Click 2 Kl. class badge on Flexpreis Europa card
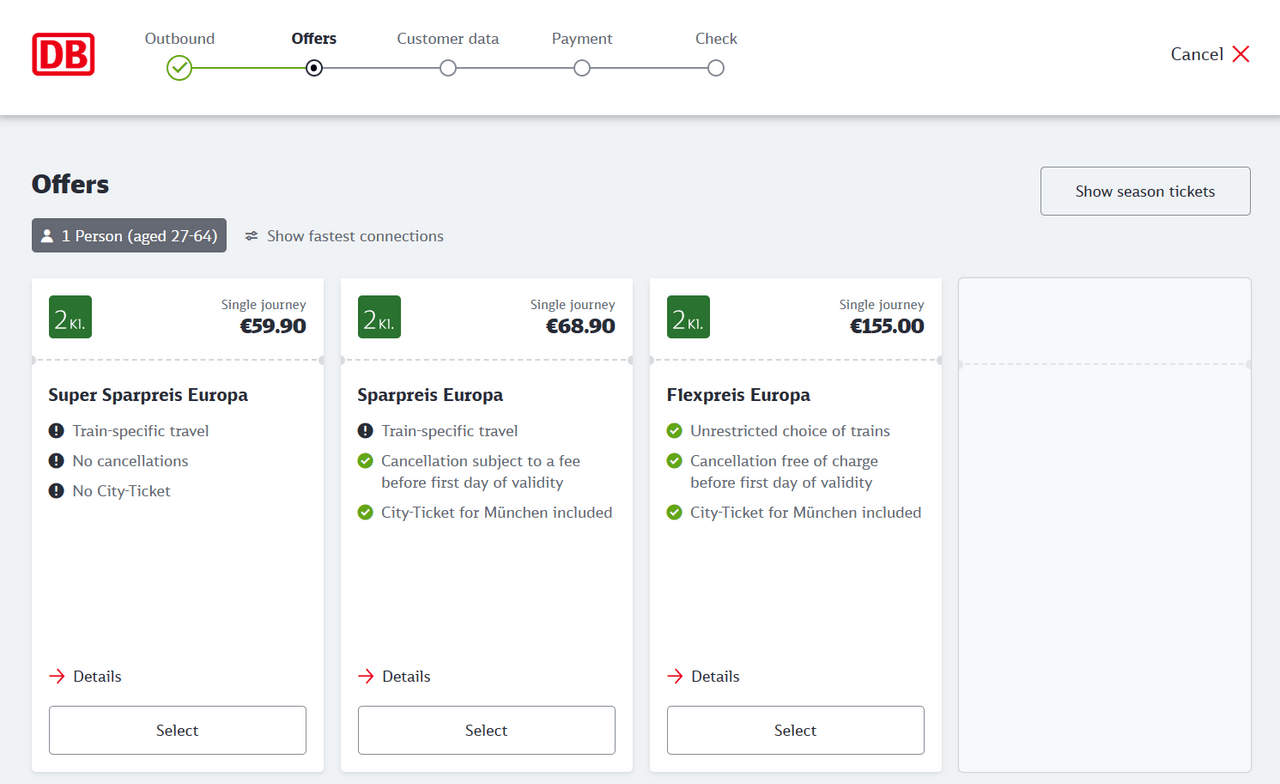The image size is (1280, 784). tap(688, 317)
